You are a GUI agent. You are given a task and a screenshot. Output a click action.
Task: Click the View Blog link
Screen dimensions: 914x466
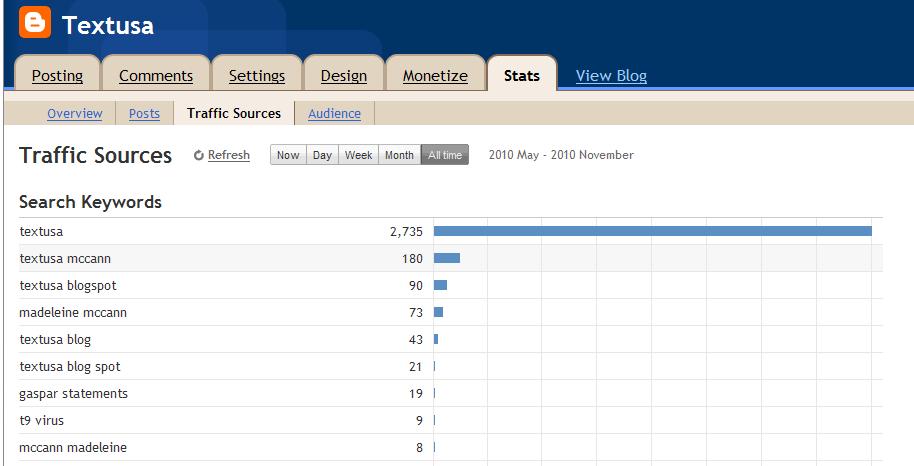[611, 76]
